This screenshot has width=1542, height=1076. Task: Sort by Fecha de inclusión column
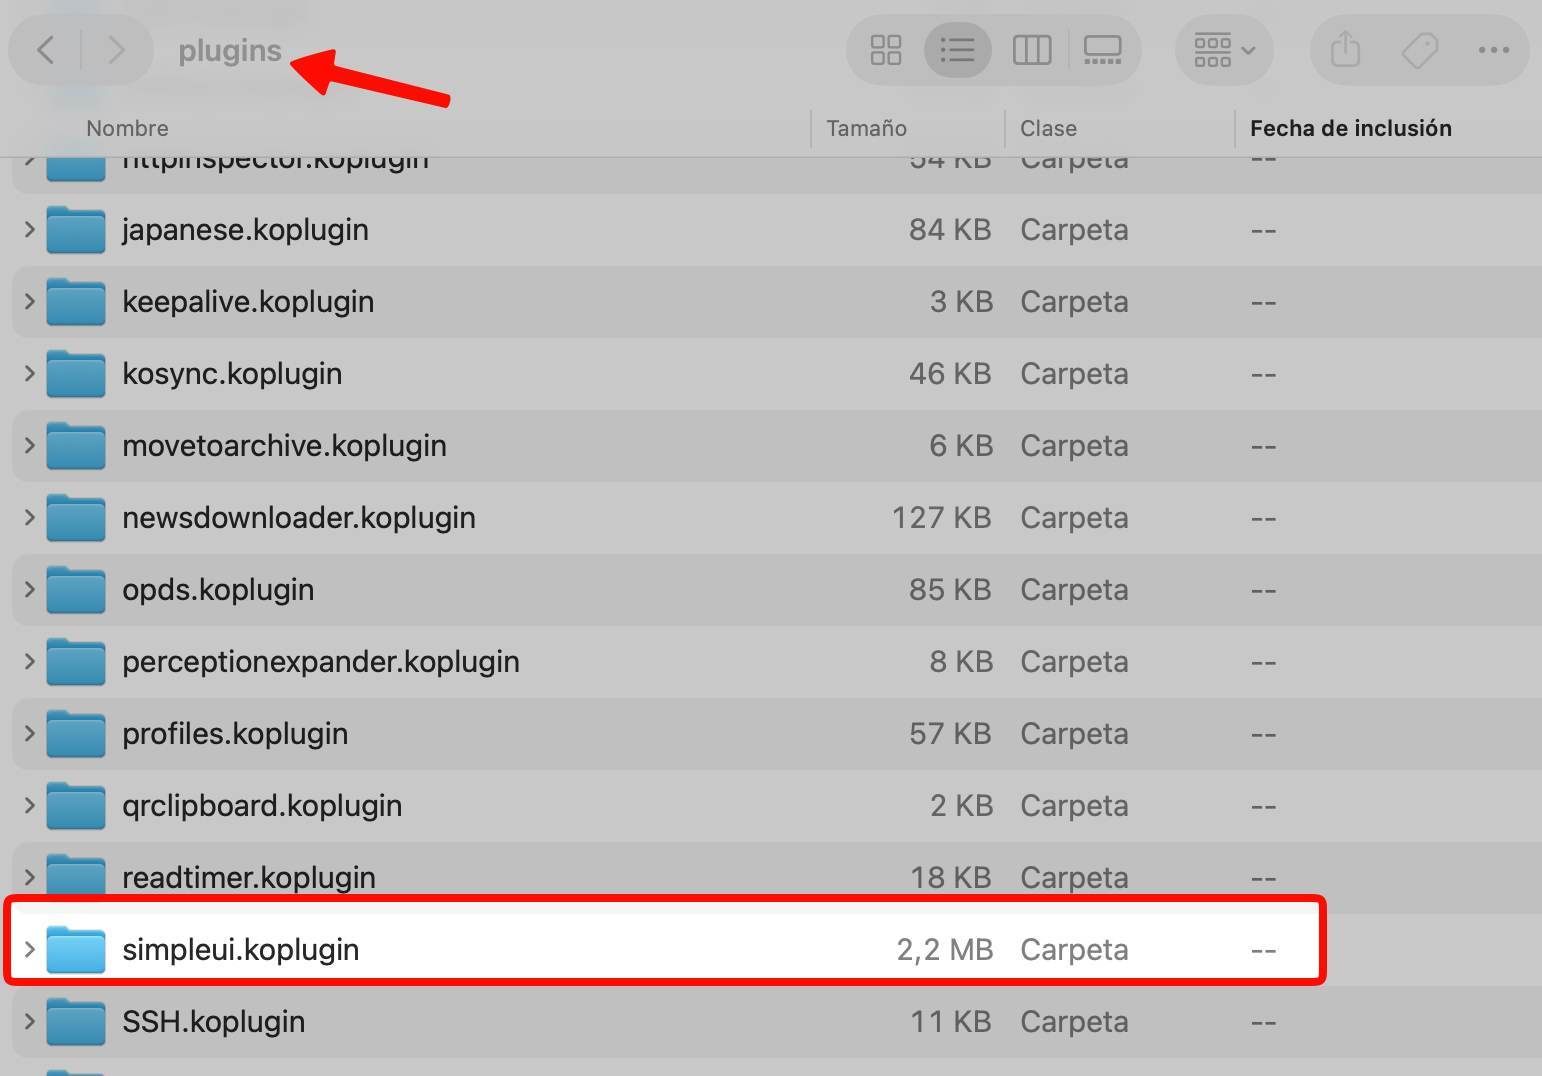(x=1350, y=128)
